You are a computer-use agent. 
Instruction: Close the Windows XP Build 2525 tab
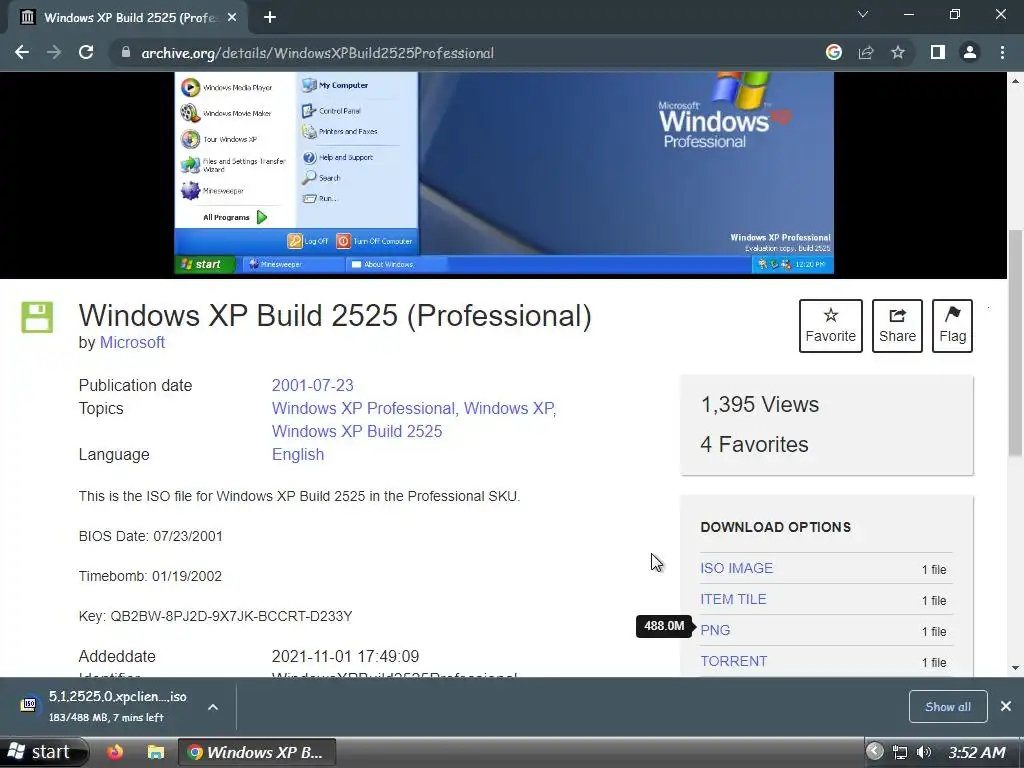click(x=232, y=18)
